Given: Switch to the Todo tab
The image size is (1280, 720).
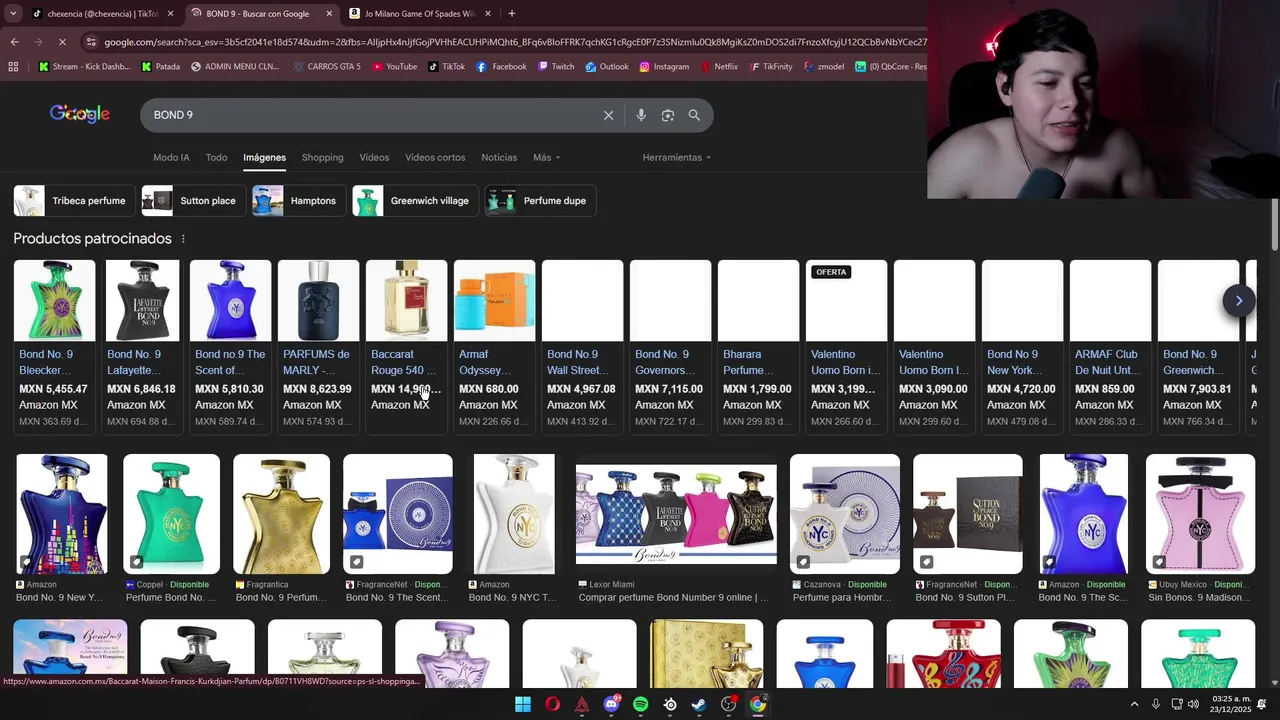Looking at the screenshot, I should pyautogui.click(x=216, y=158).
